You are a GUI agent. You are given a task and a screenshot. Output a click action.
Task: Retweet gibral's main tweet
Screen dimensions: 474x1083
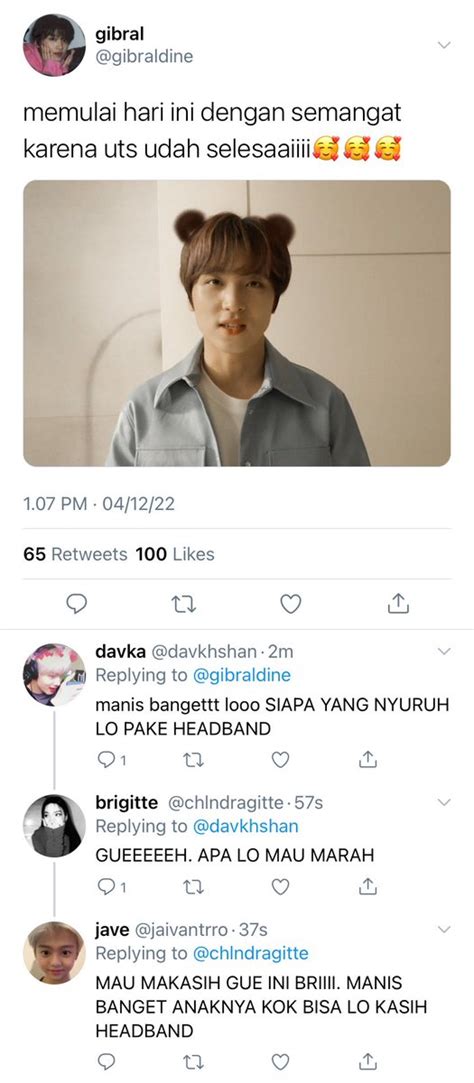(x=183, y=604)
